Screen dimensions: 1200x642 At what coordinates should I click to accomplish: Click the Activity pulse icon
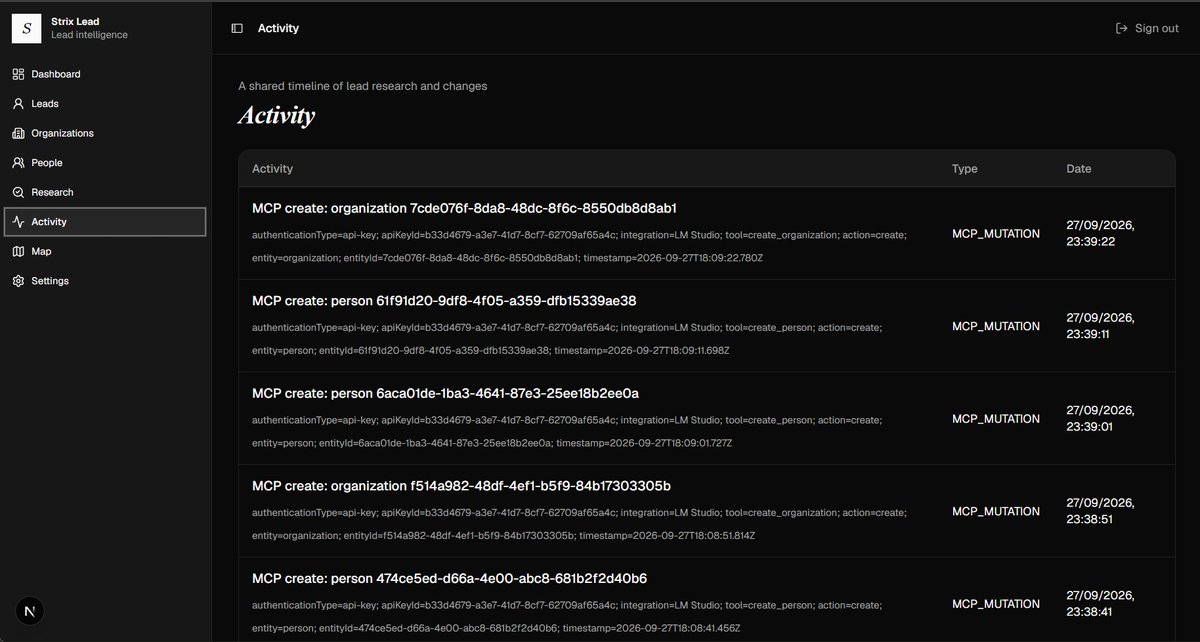pos(18,222)
